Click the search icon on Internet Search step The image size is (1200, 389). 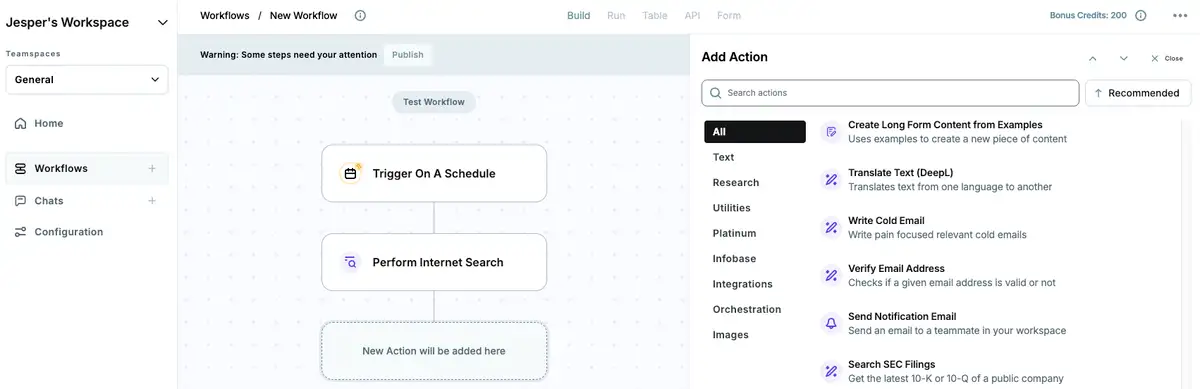[x=351, y=262]
